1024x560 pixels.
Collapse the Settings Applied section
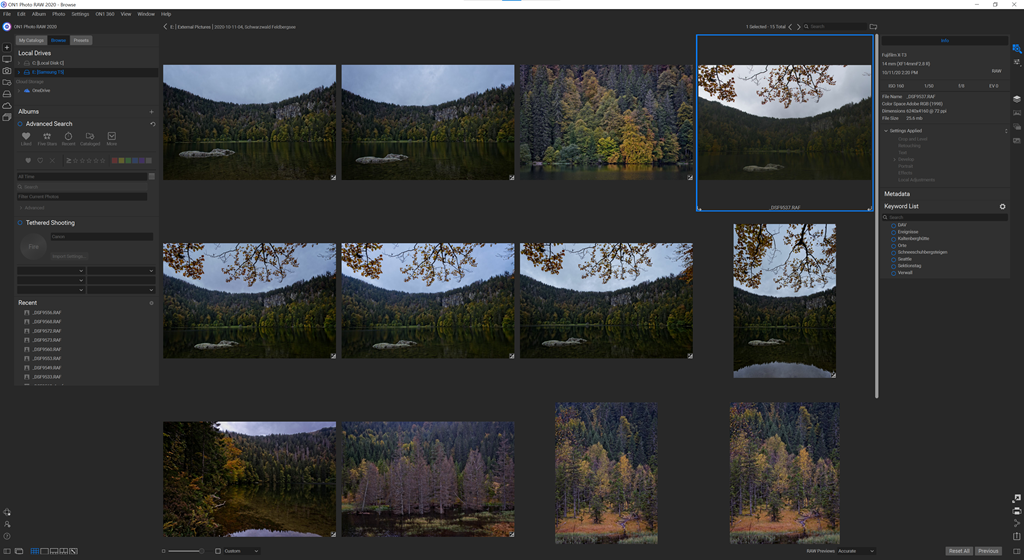pos(886,131)
